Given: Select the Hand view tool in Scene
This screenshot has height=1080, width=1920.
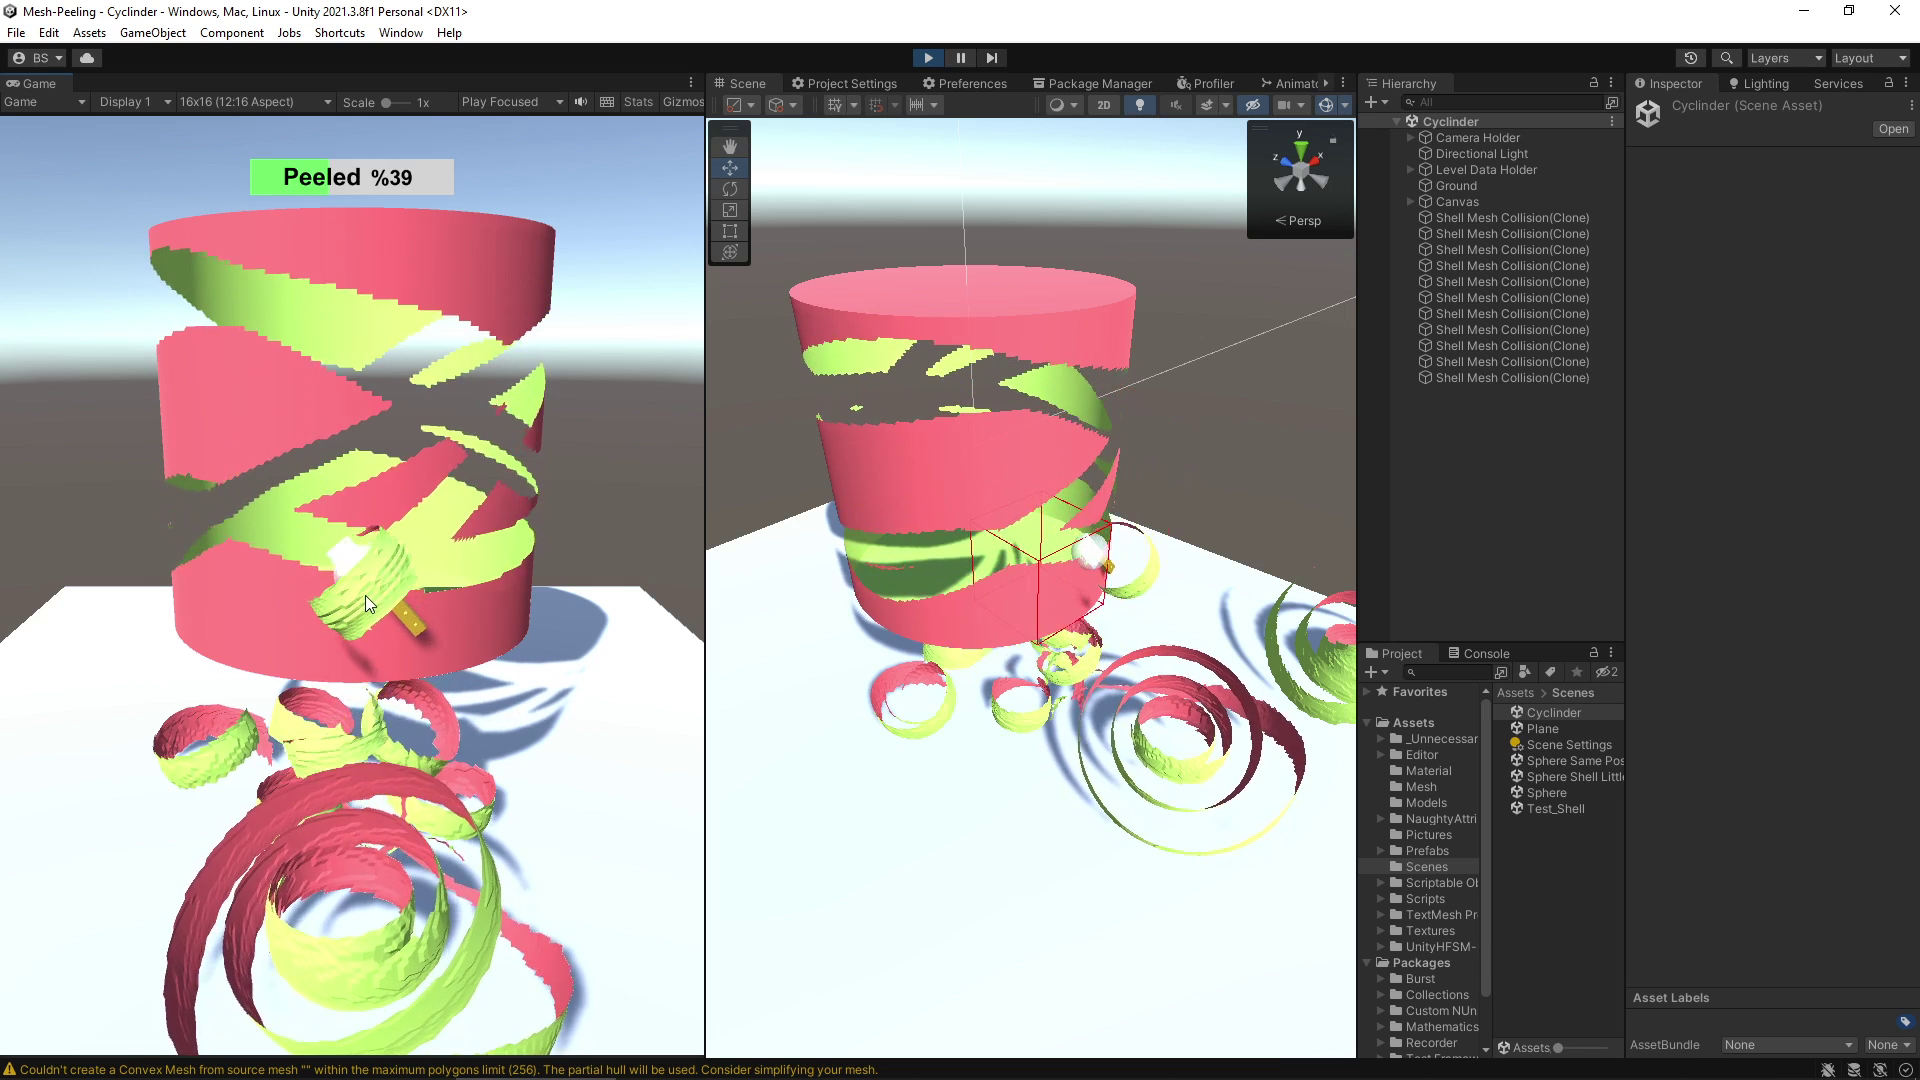Looking at the screenshot, I should [x=730, y=147].
